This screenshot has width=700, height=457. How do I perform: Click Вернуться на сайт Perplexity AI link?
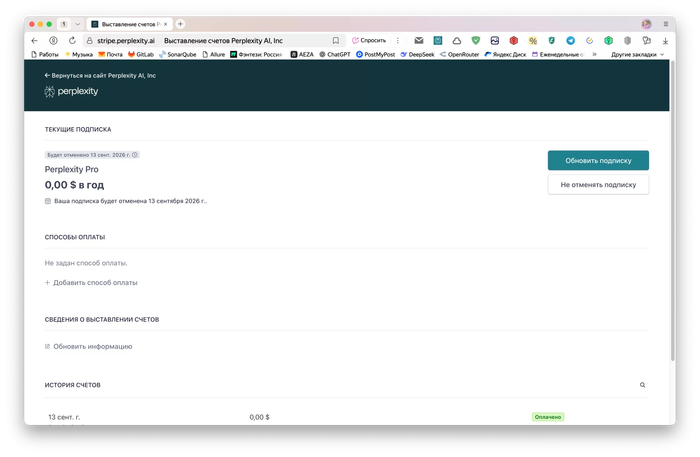point(100,75)
